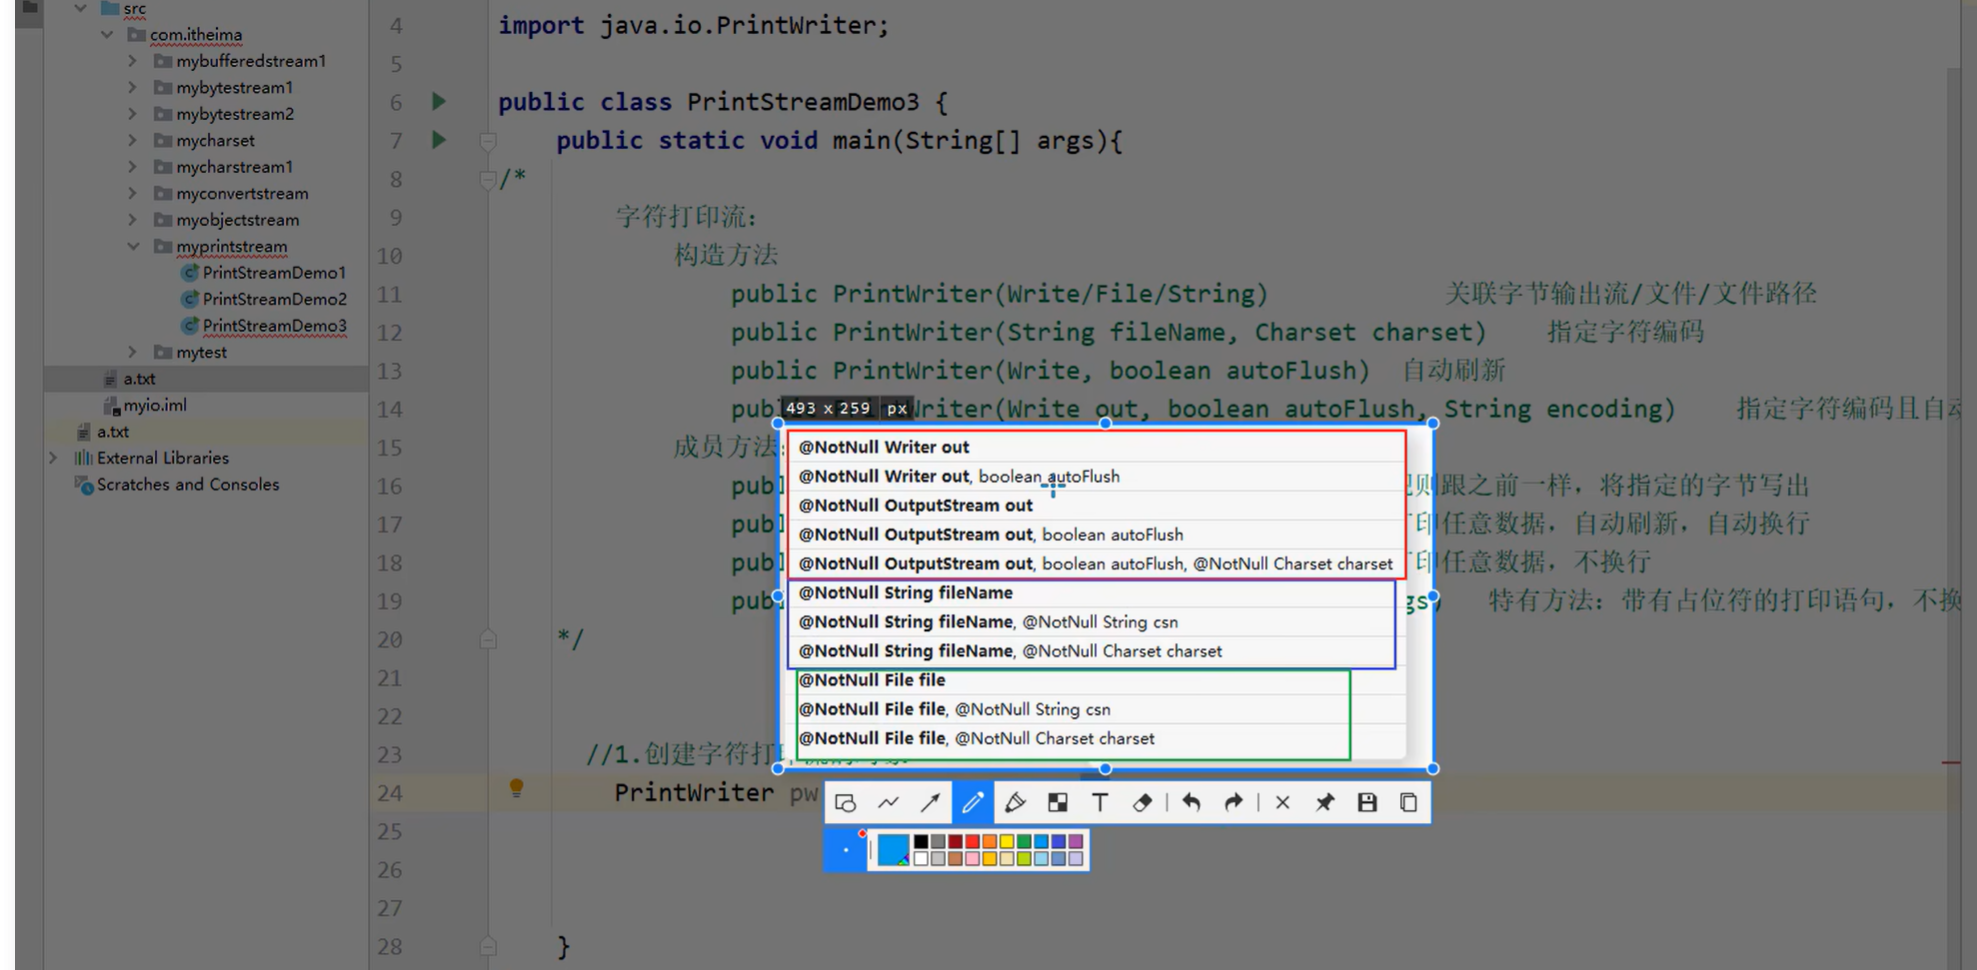This screenshot has width=1977, height=970.
Task: Copy the screenshot to clipboard
Action: pos(1408,801)
